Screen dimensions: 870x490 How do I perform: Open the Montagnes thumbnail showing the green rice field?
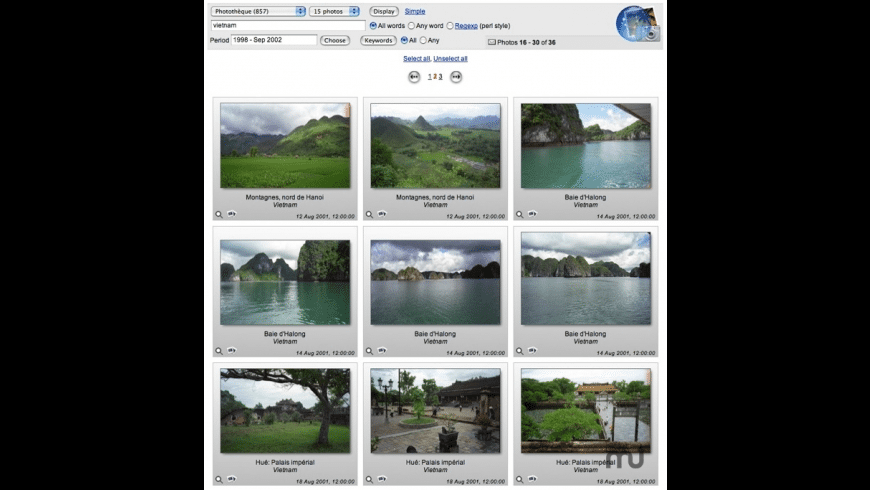point(285,145)
